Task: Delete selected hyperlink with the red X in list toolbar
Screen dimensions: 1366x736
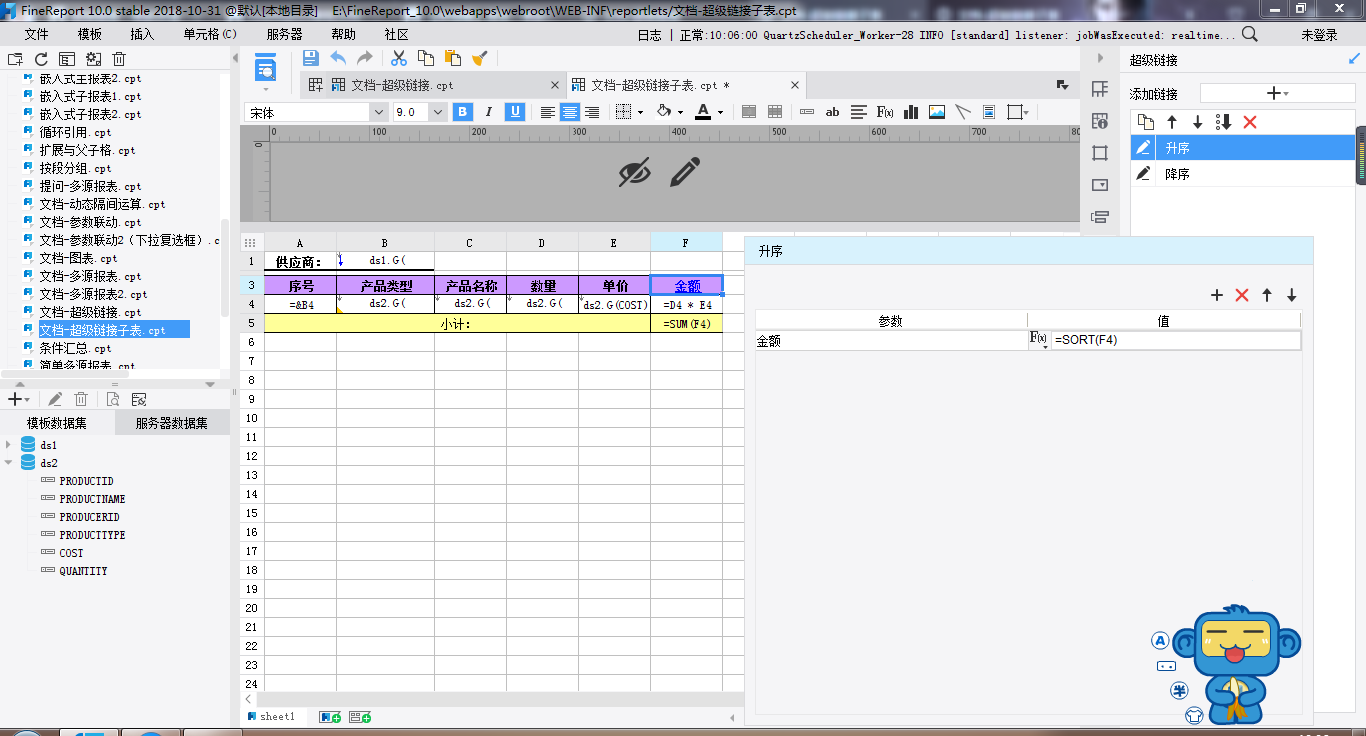Action: [x=1249, y=122]
